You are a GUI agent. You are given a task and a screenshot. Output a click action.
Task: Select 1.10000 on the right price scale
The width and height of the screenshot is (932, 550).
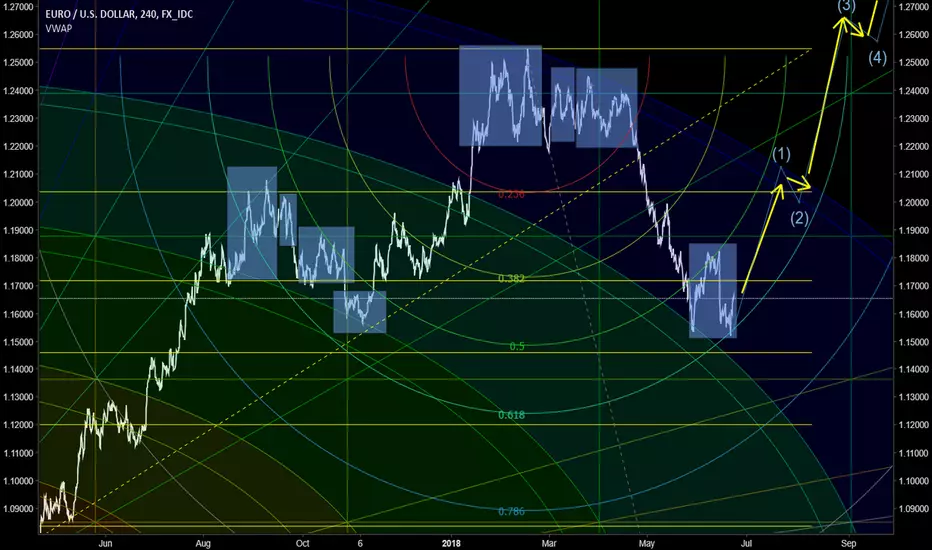pyautogui.click(x=914, y=481)
